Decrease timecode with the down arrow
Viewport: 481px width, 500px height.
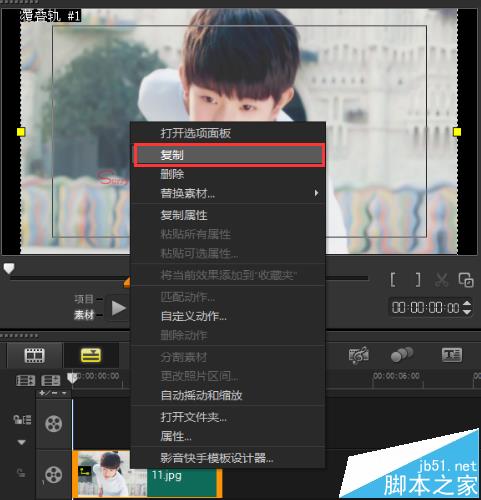coord(467,312)
